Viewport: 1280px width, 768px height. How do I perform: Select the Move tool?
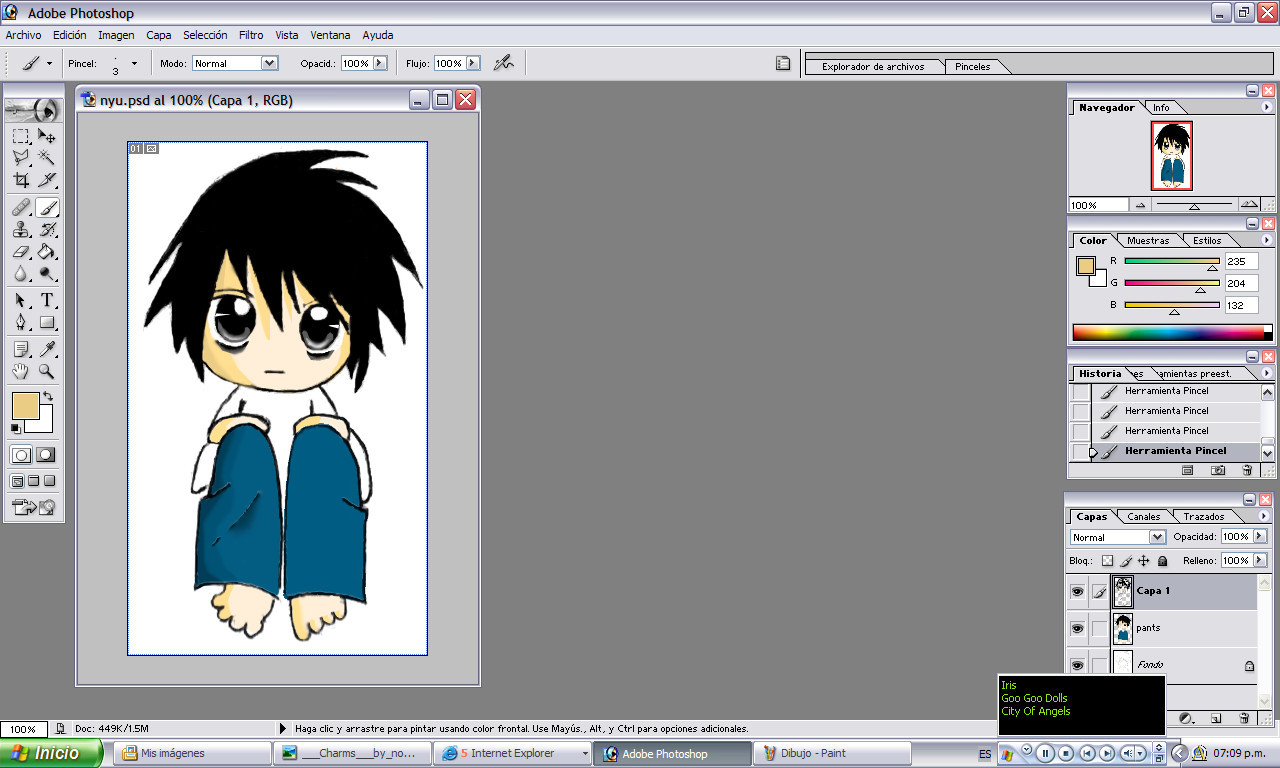click(x=47, y=136)
